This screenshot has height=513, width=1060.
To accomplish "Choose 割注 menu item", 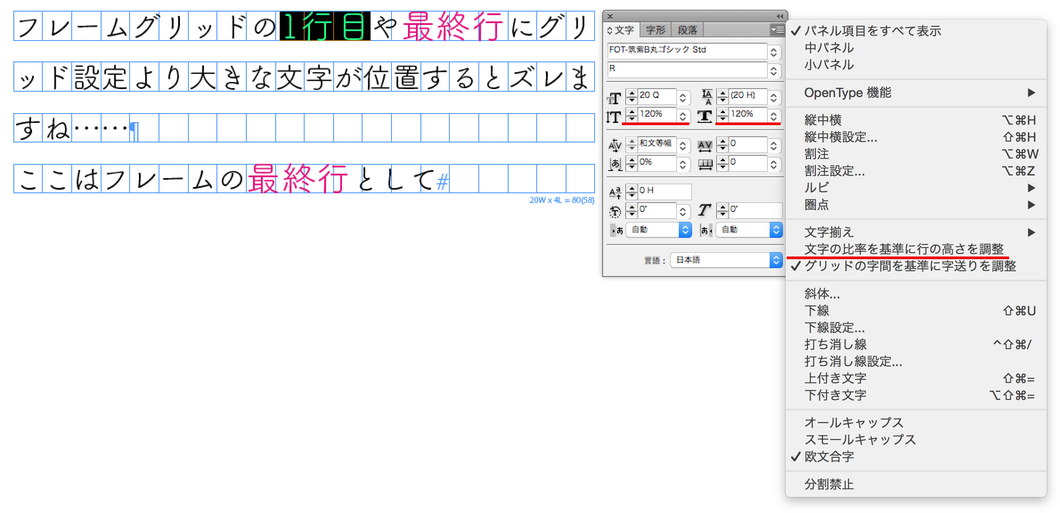I will click(x=915, y=154).
